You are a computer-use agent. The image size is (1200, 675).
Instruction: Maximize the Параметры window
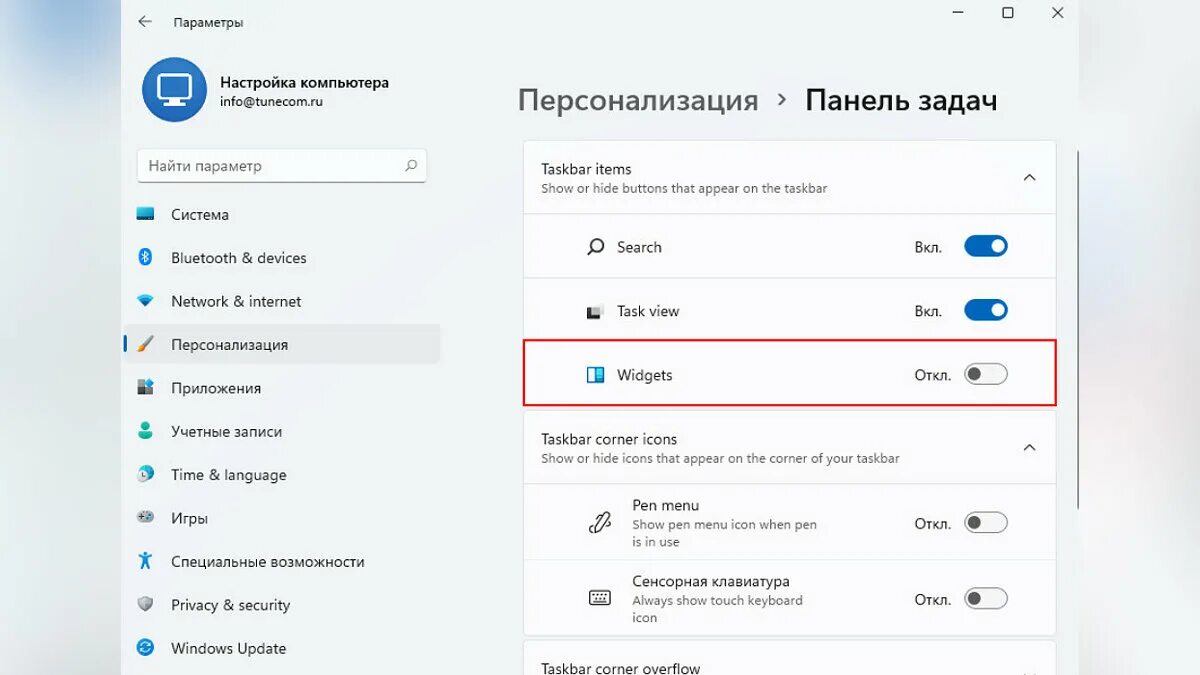point(1008,13)
